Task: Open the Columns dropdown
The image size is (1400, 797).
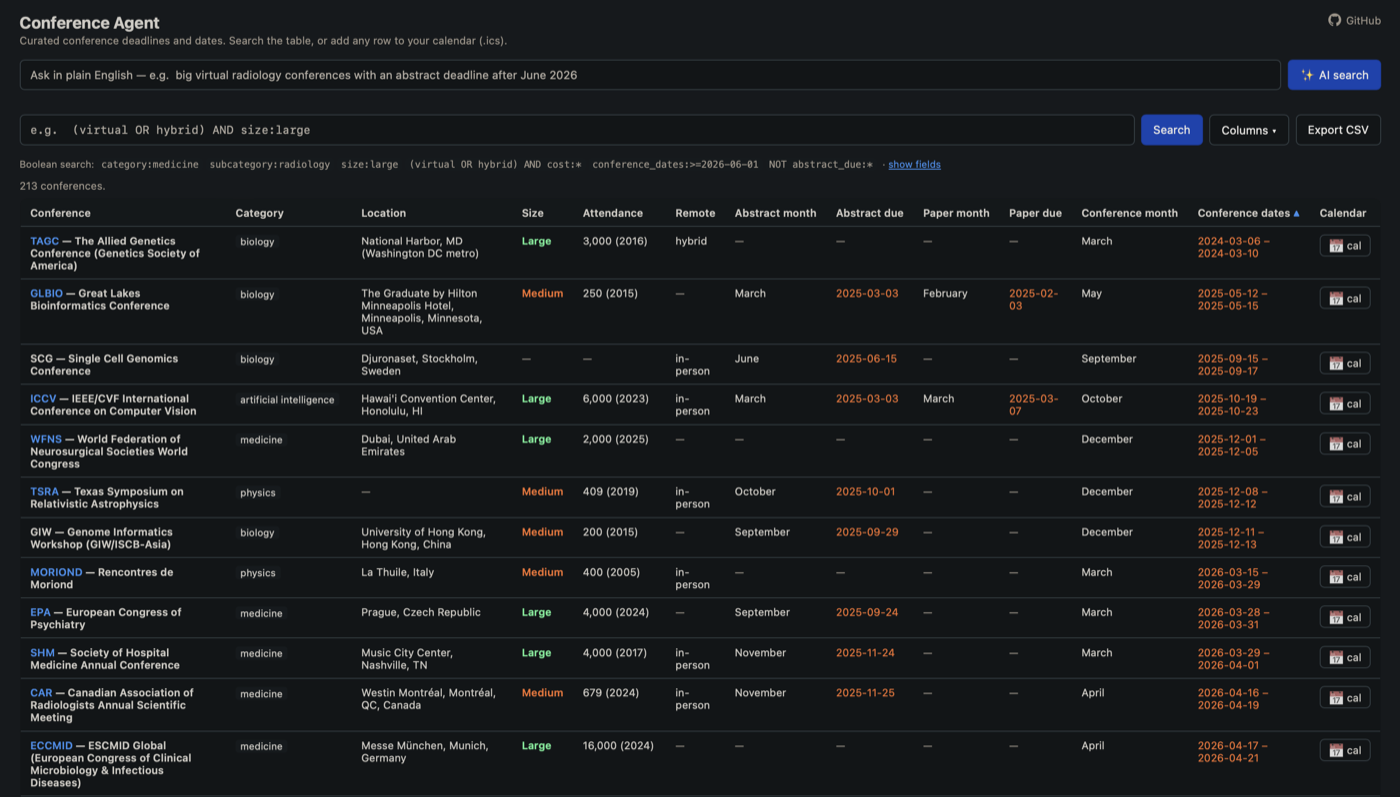Action: pos(1249,130)
